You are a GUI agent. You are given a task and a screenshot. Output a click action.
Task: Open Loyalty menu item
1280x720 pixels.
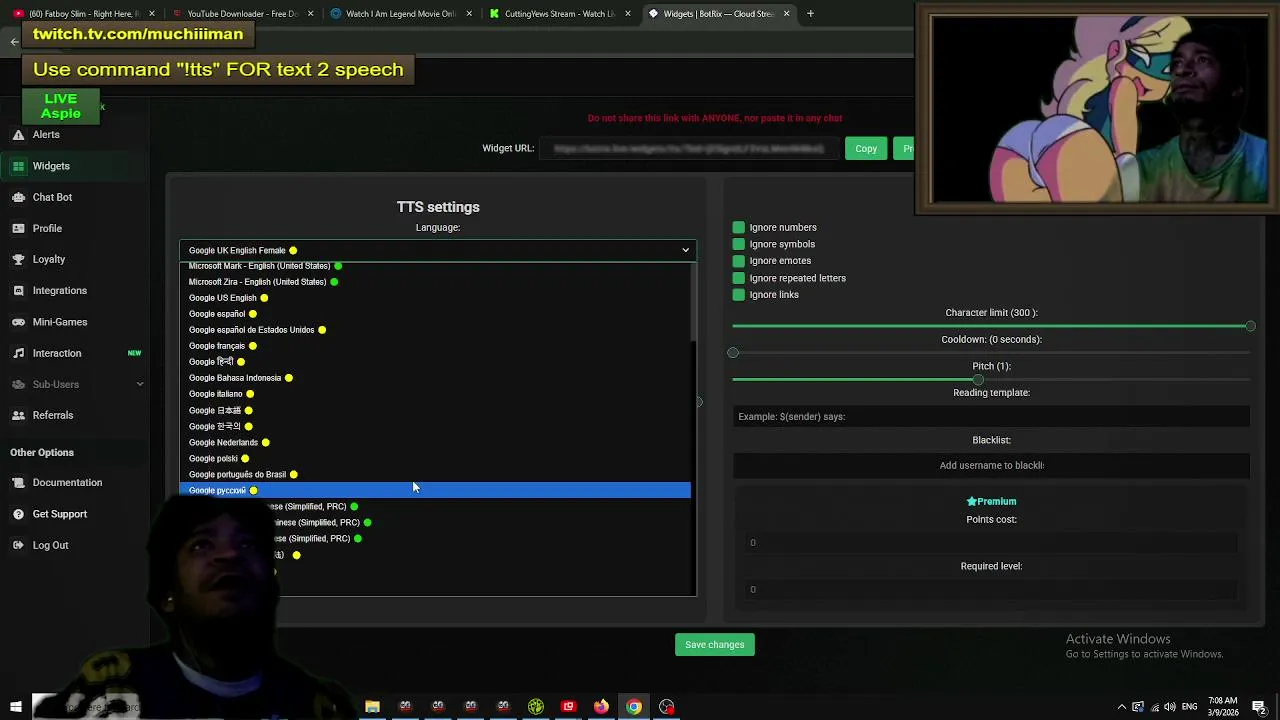coord(49,259)
